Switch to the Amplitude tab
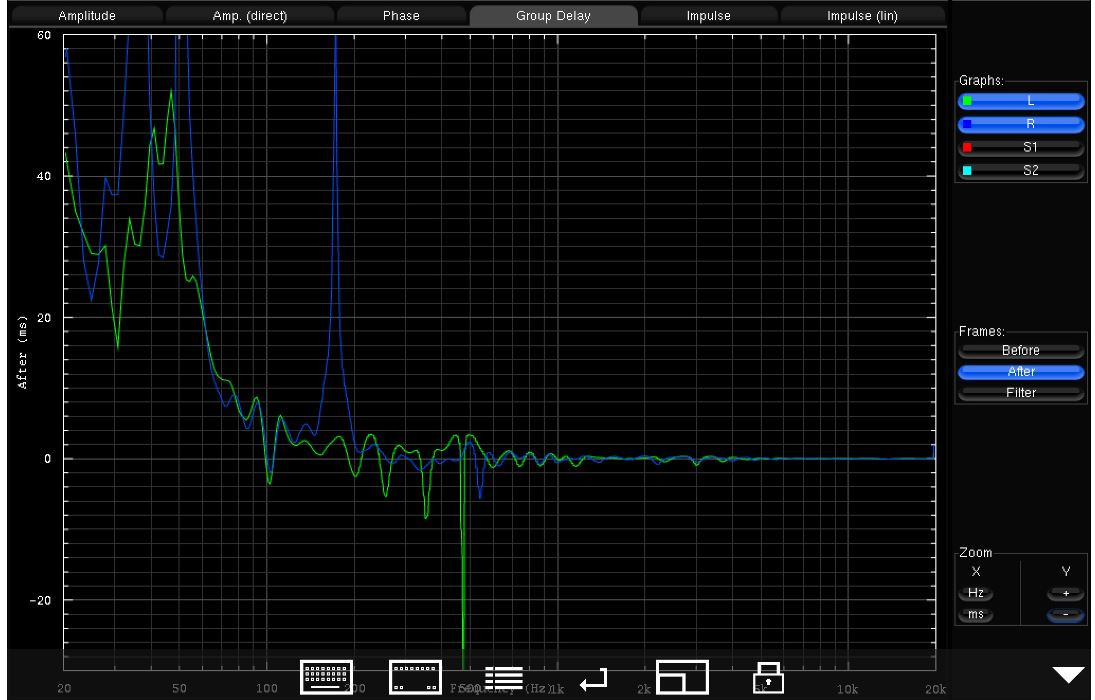 [86, 16]
